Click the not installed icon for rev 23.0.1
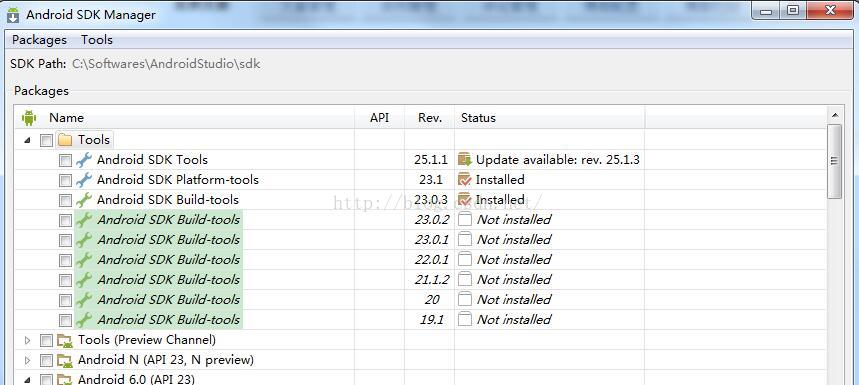Screen dimensions: 859x385 pos(465,240)
